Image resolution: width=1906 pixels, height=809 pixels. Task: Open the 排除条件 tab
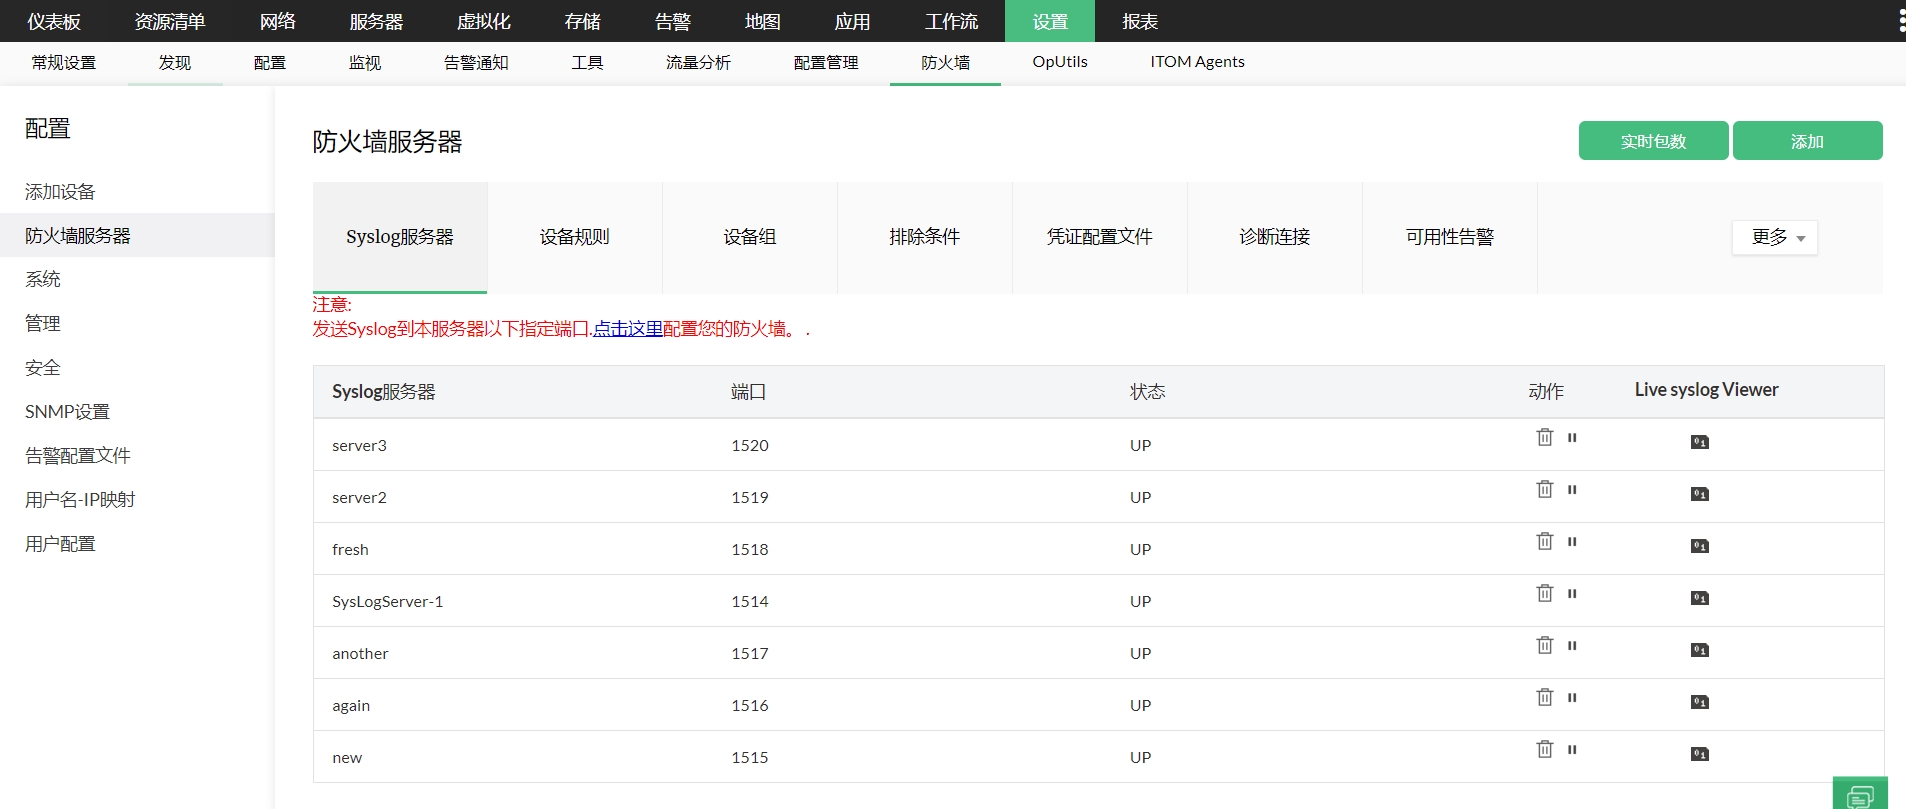(x=925, y=237)
